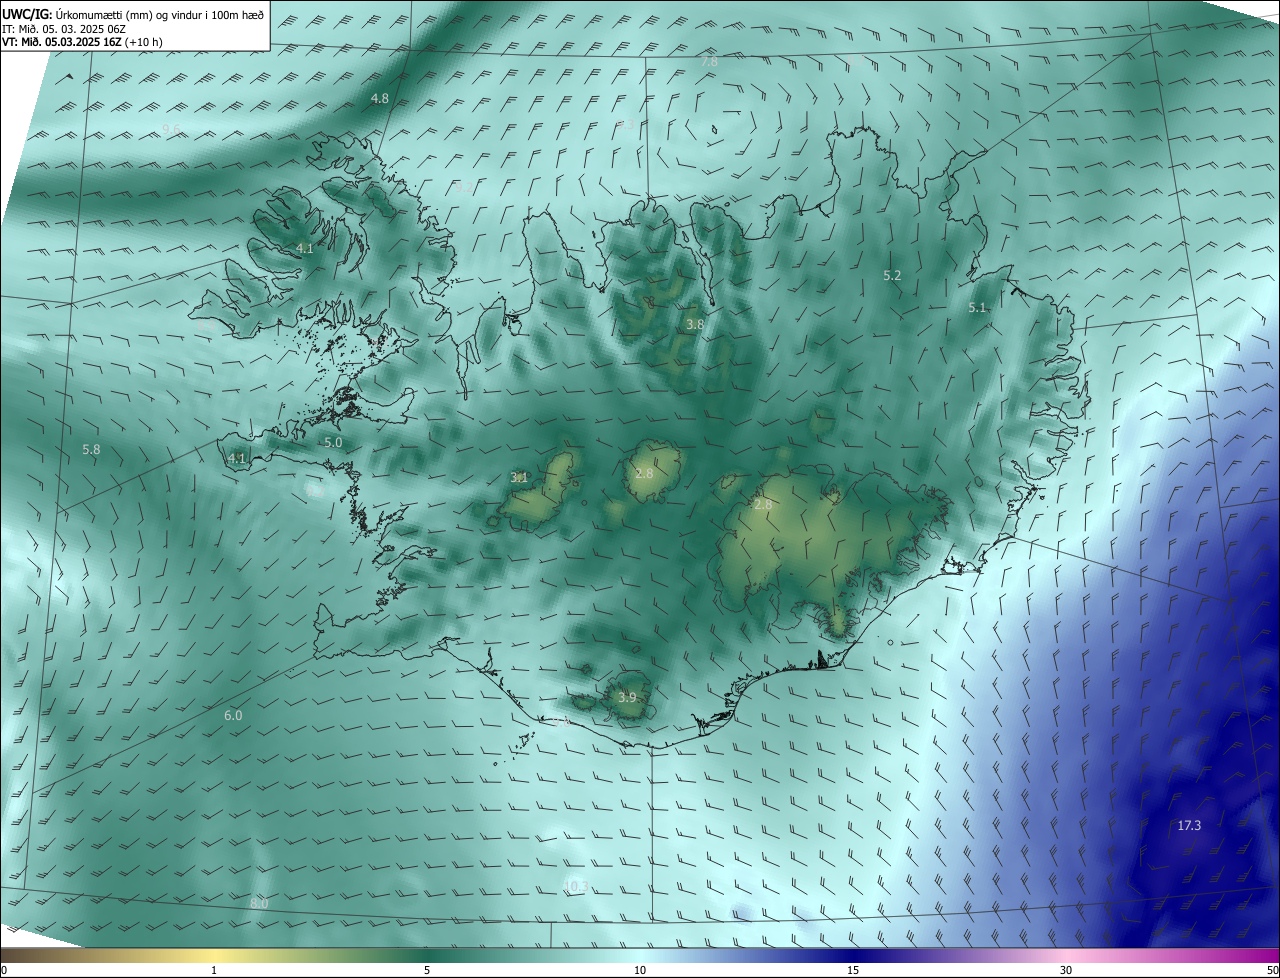Viewport: 1280px width, 978px height.
Task: Click the 4.8 value label
Action: pyautogui.click(x=380, y=98)
